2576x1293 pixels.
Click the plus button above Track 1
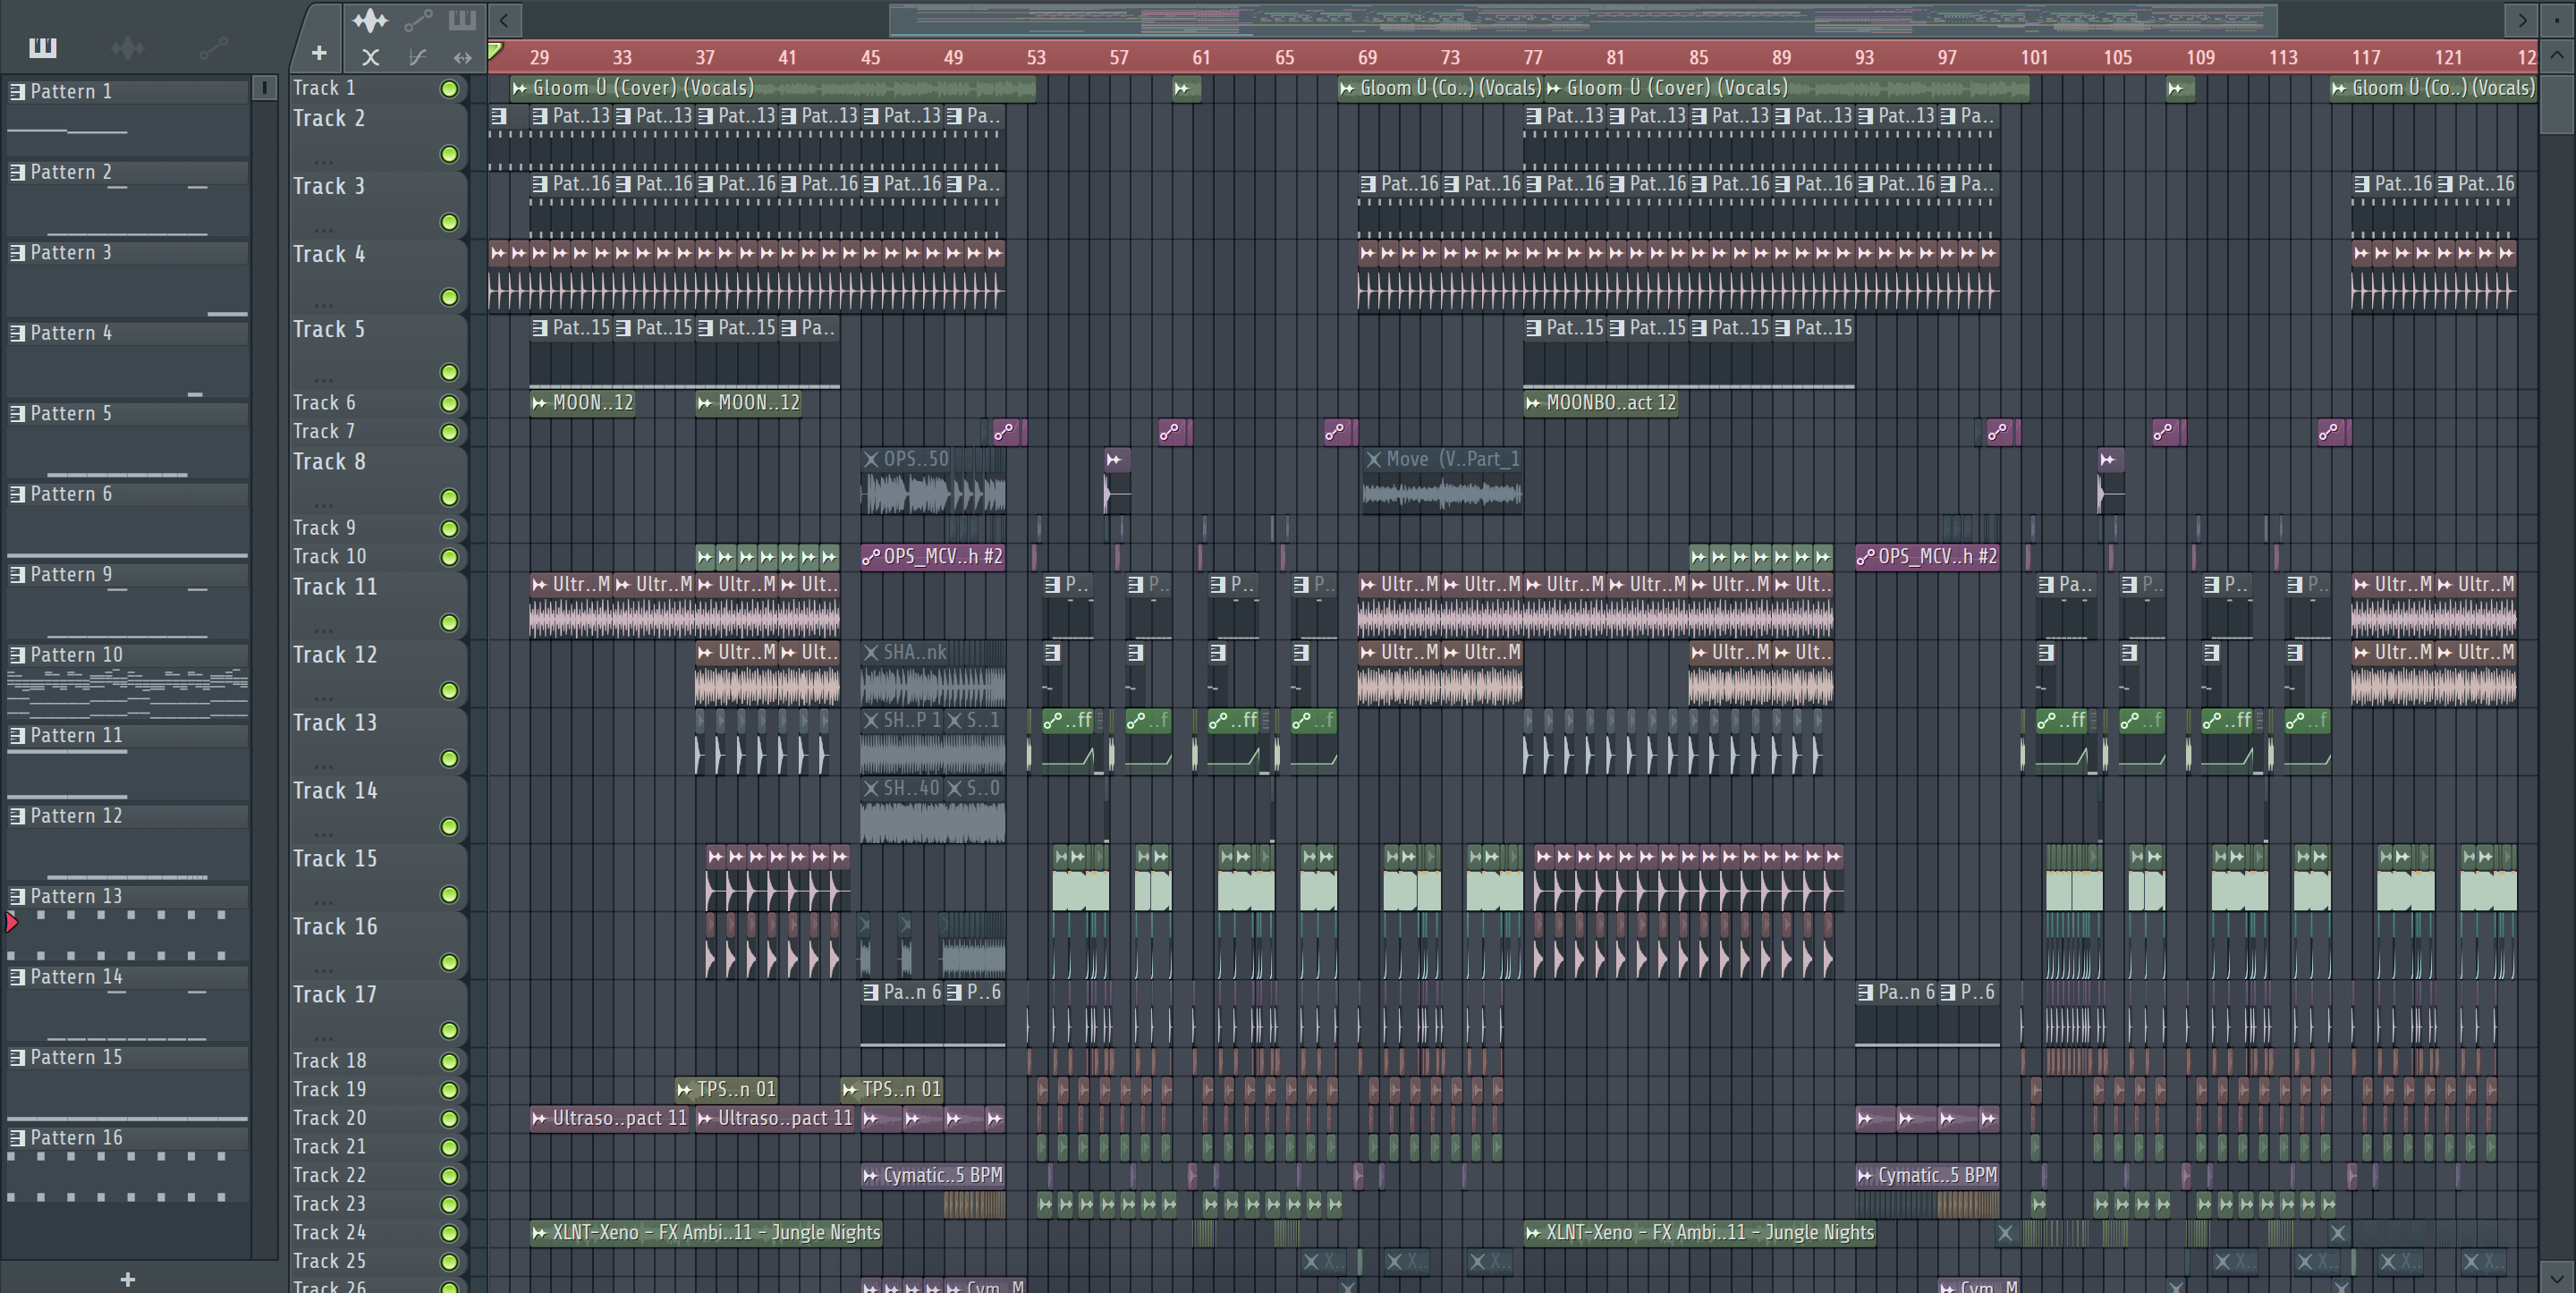point(319,53)
